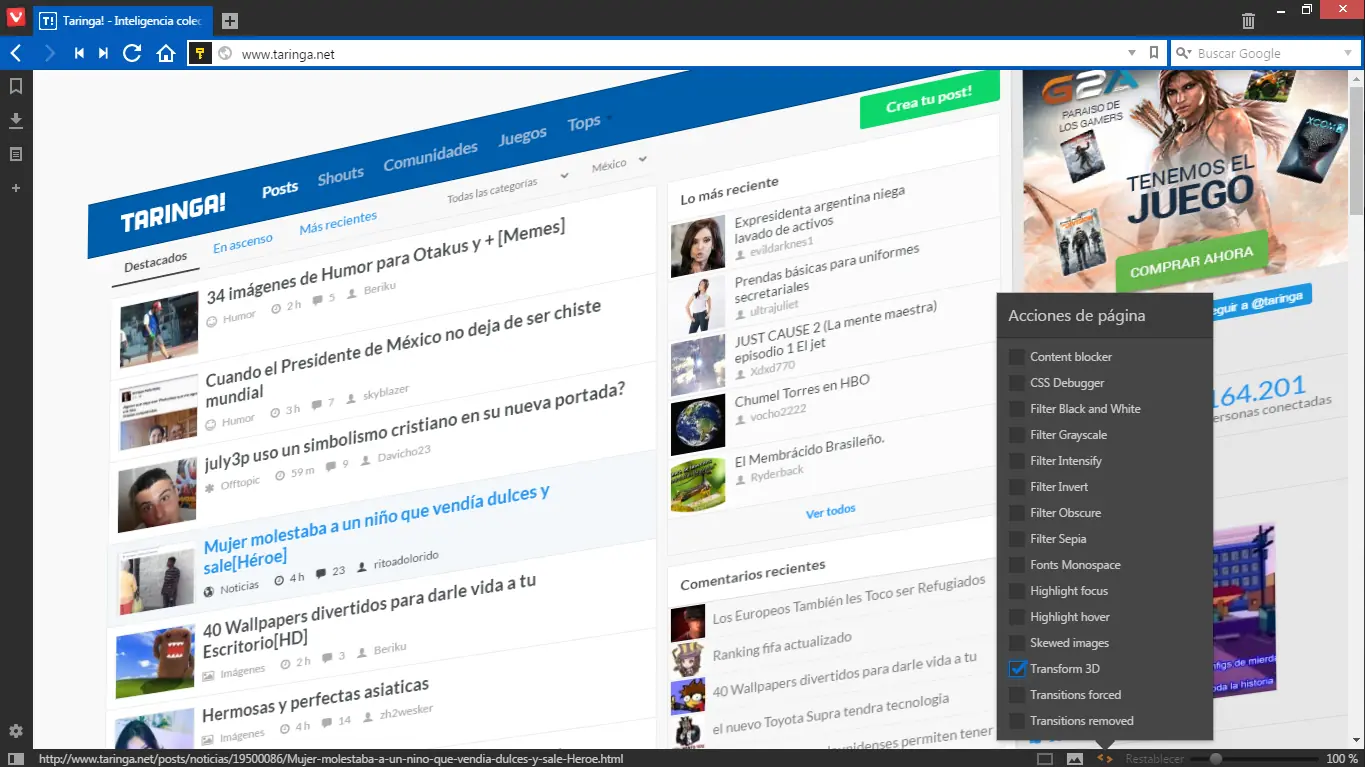Rewind to first page in history
Image resolution: width=1365 pixels, height=767 pixels.
coord(79,53)
